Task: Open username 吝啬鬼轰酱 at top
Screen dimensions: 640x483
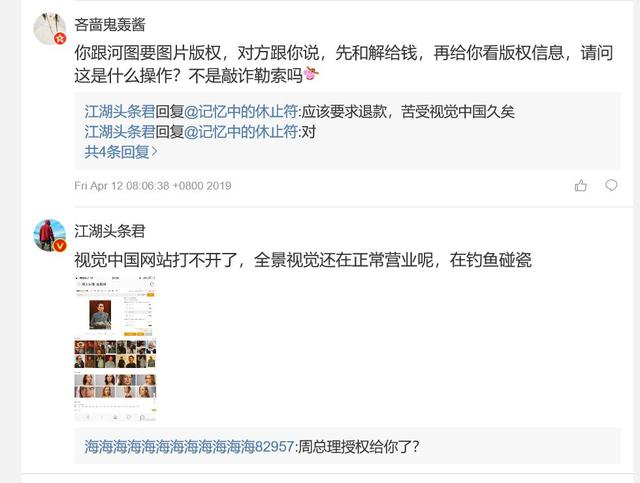Action: coord(110,25)
